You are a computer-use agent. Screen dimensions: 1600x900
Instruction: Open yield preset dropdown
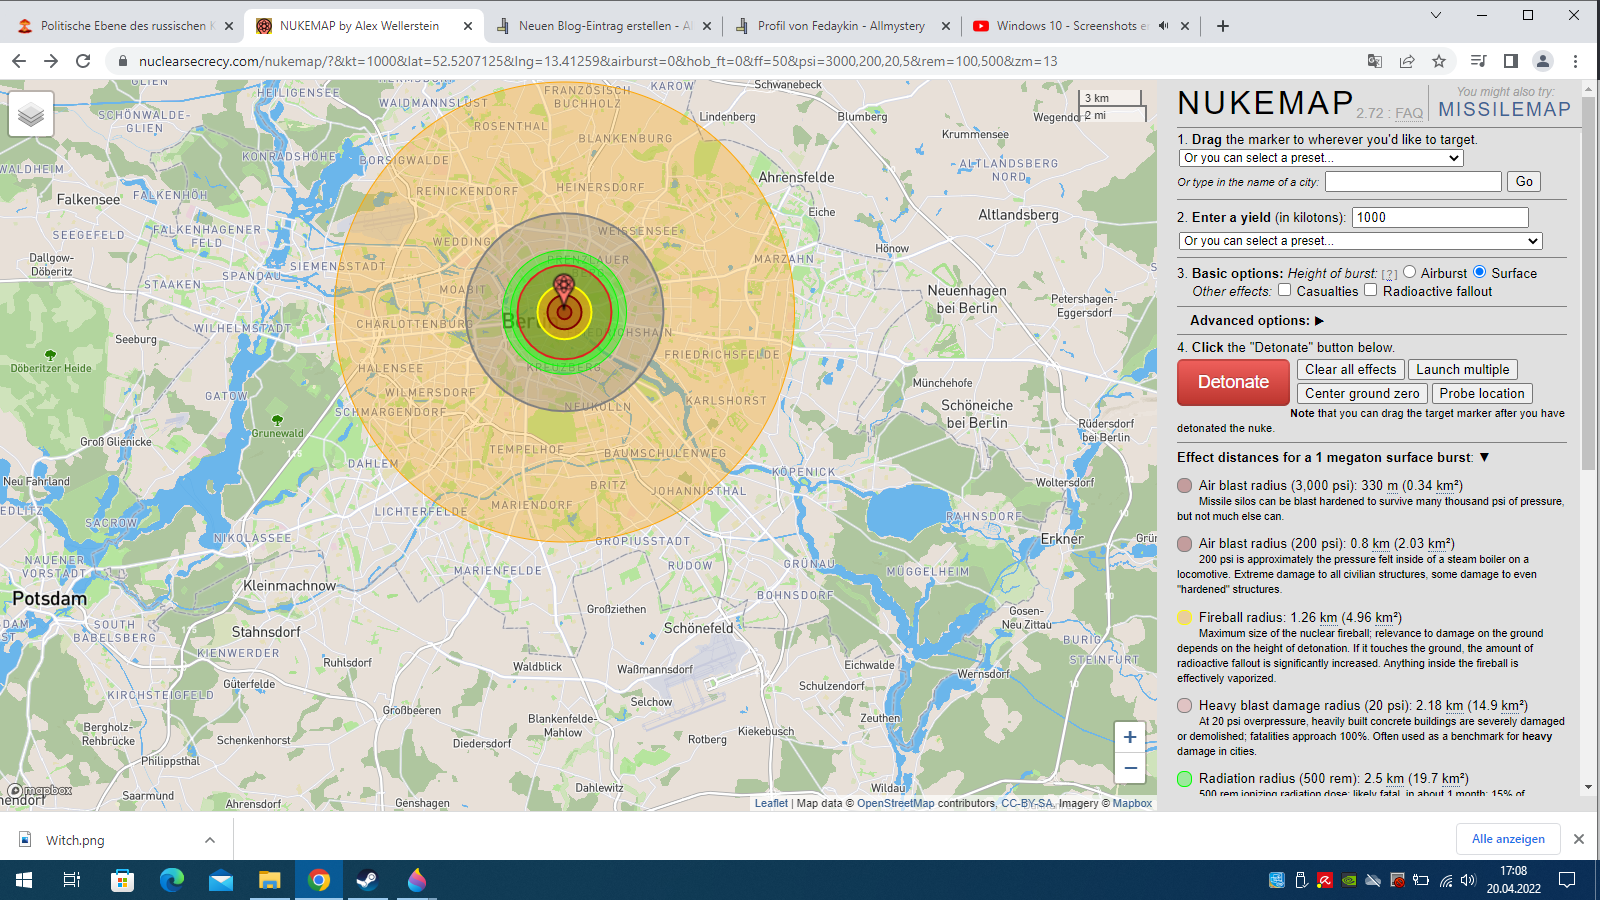point(1361,241)
